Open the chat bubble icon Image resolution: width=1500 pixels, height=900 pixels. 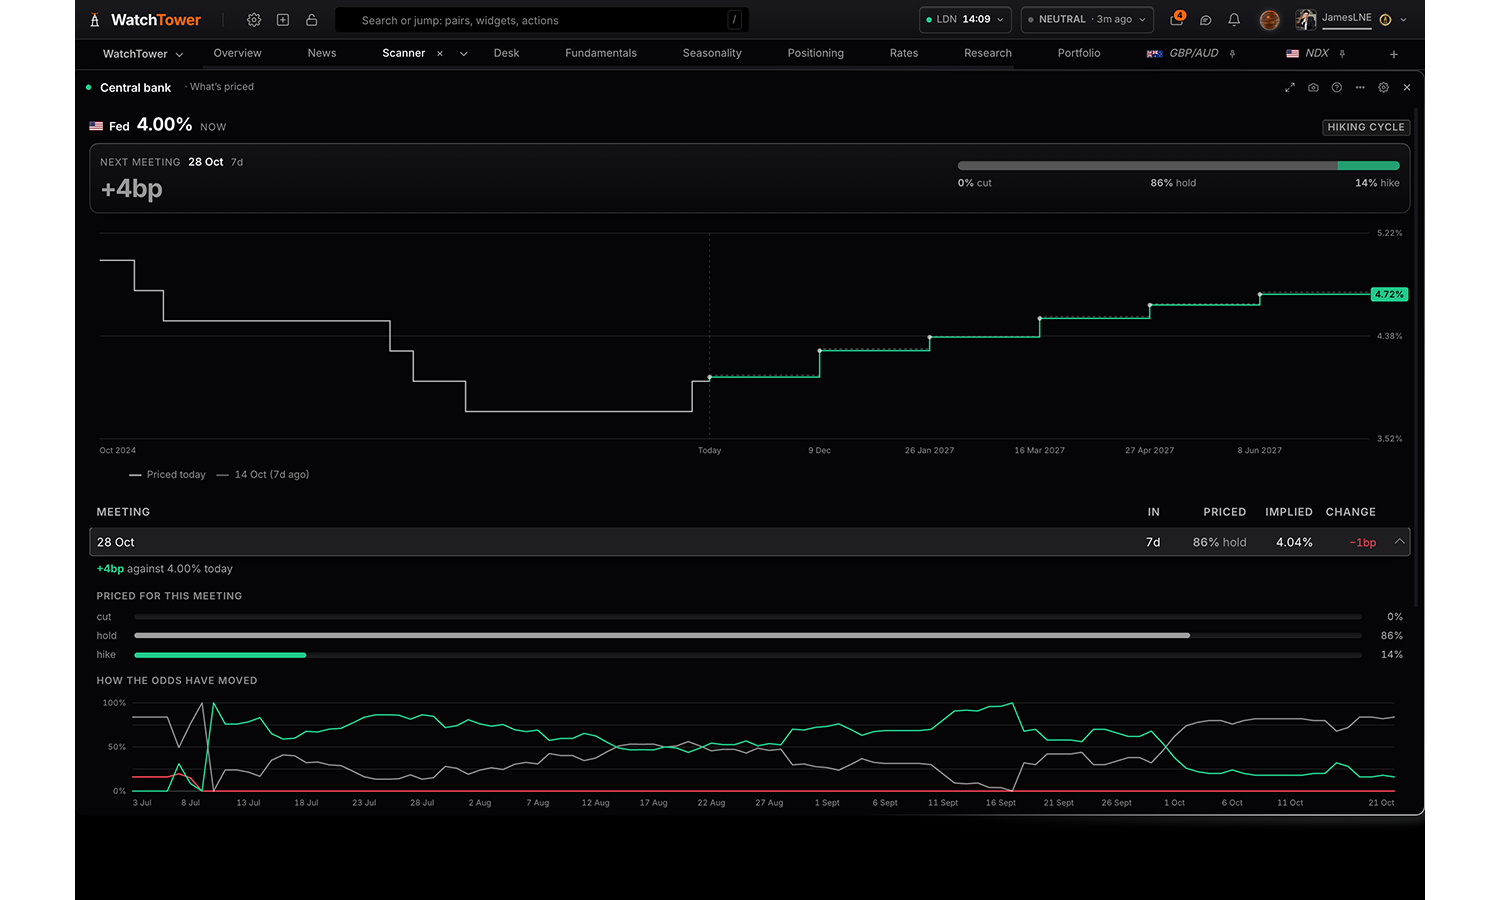tap(1206, 20)
